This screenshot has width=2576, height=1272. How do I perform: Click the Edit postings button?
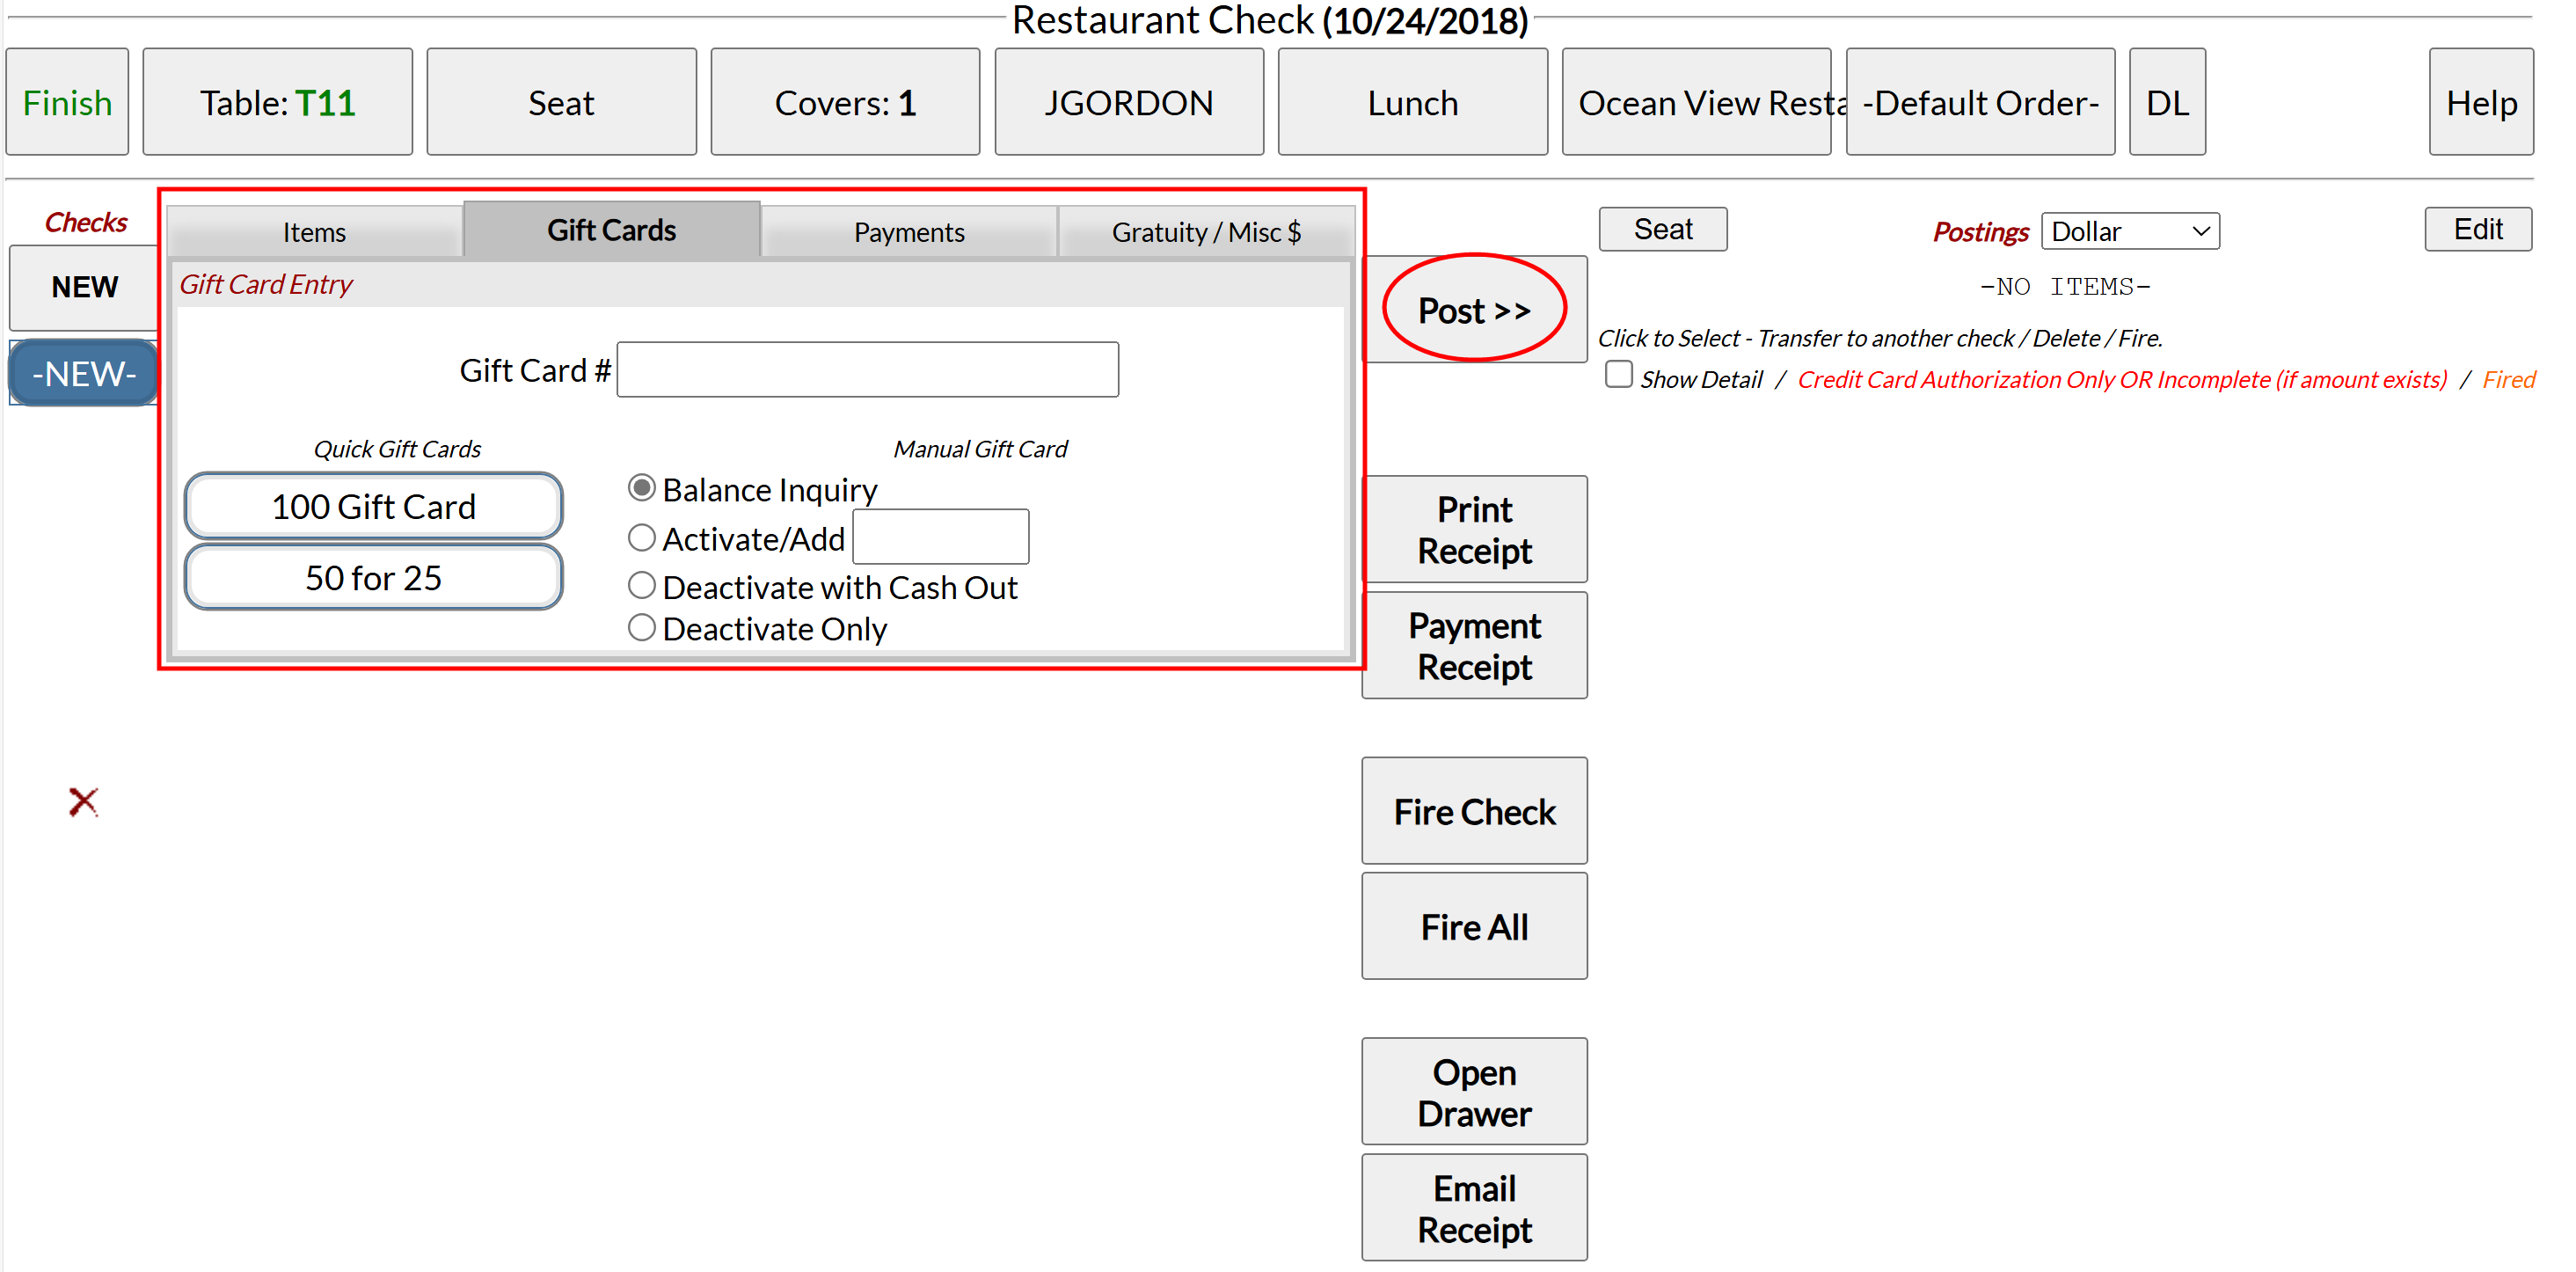[2477, 229]
